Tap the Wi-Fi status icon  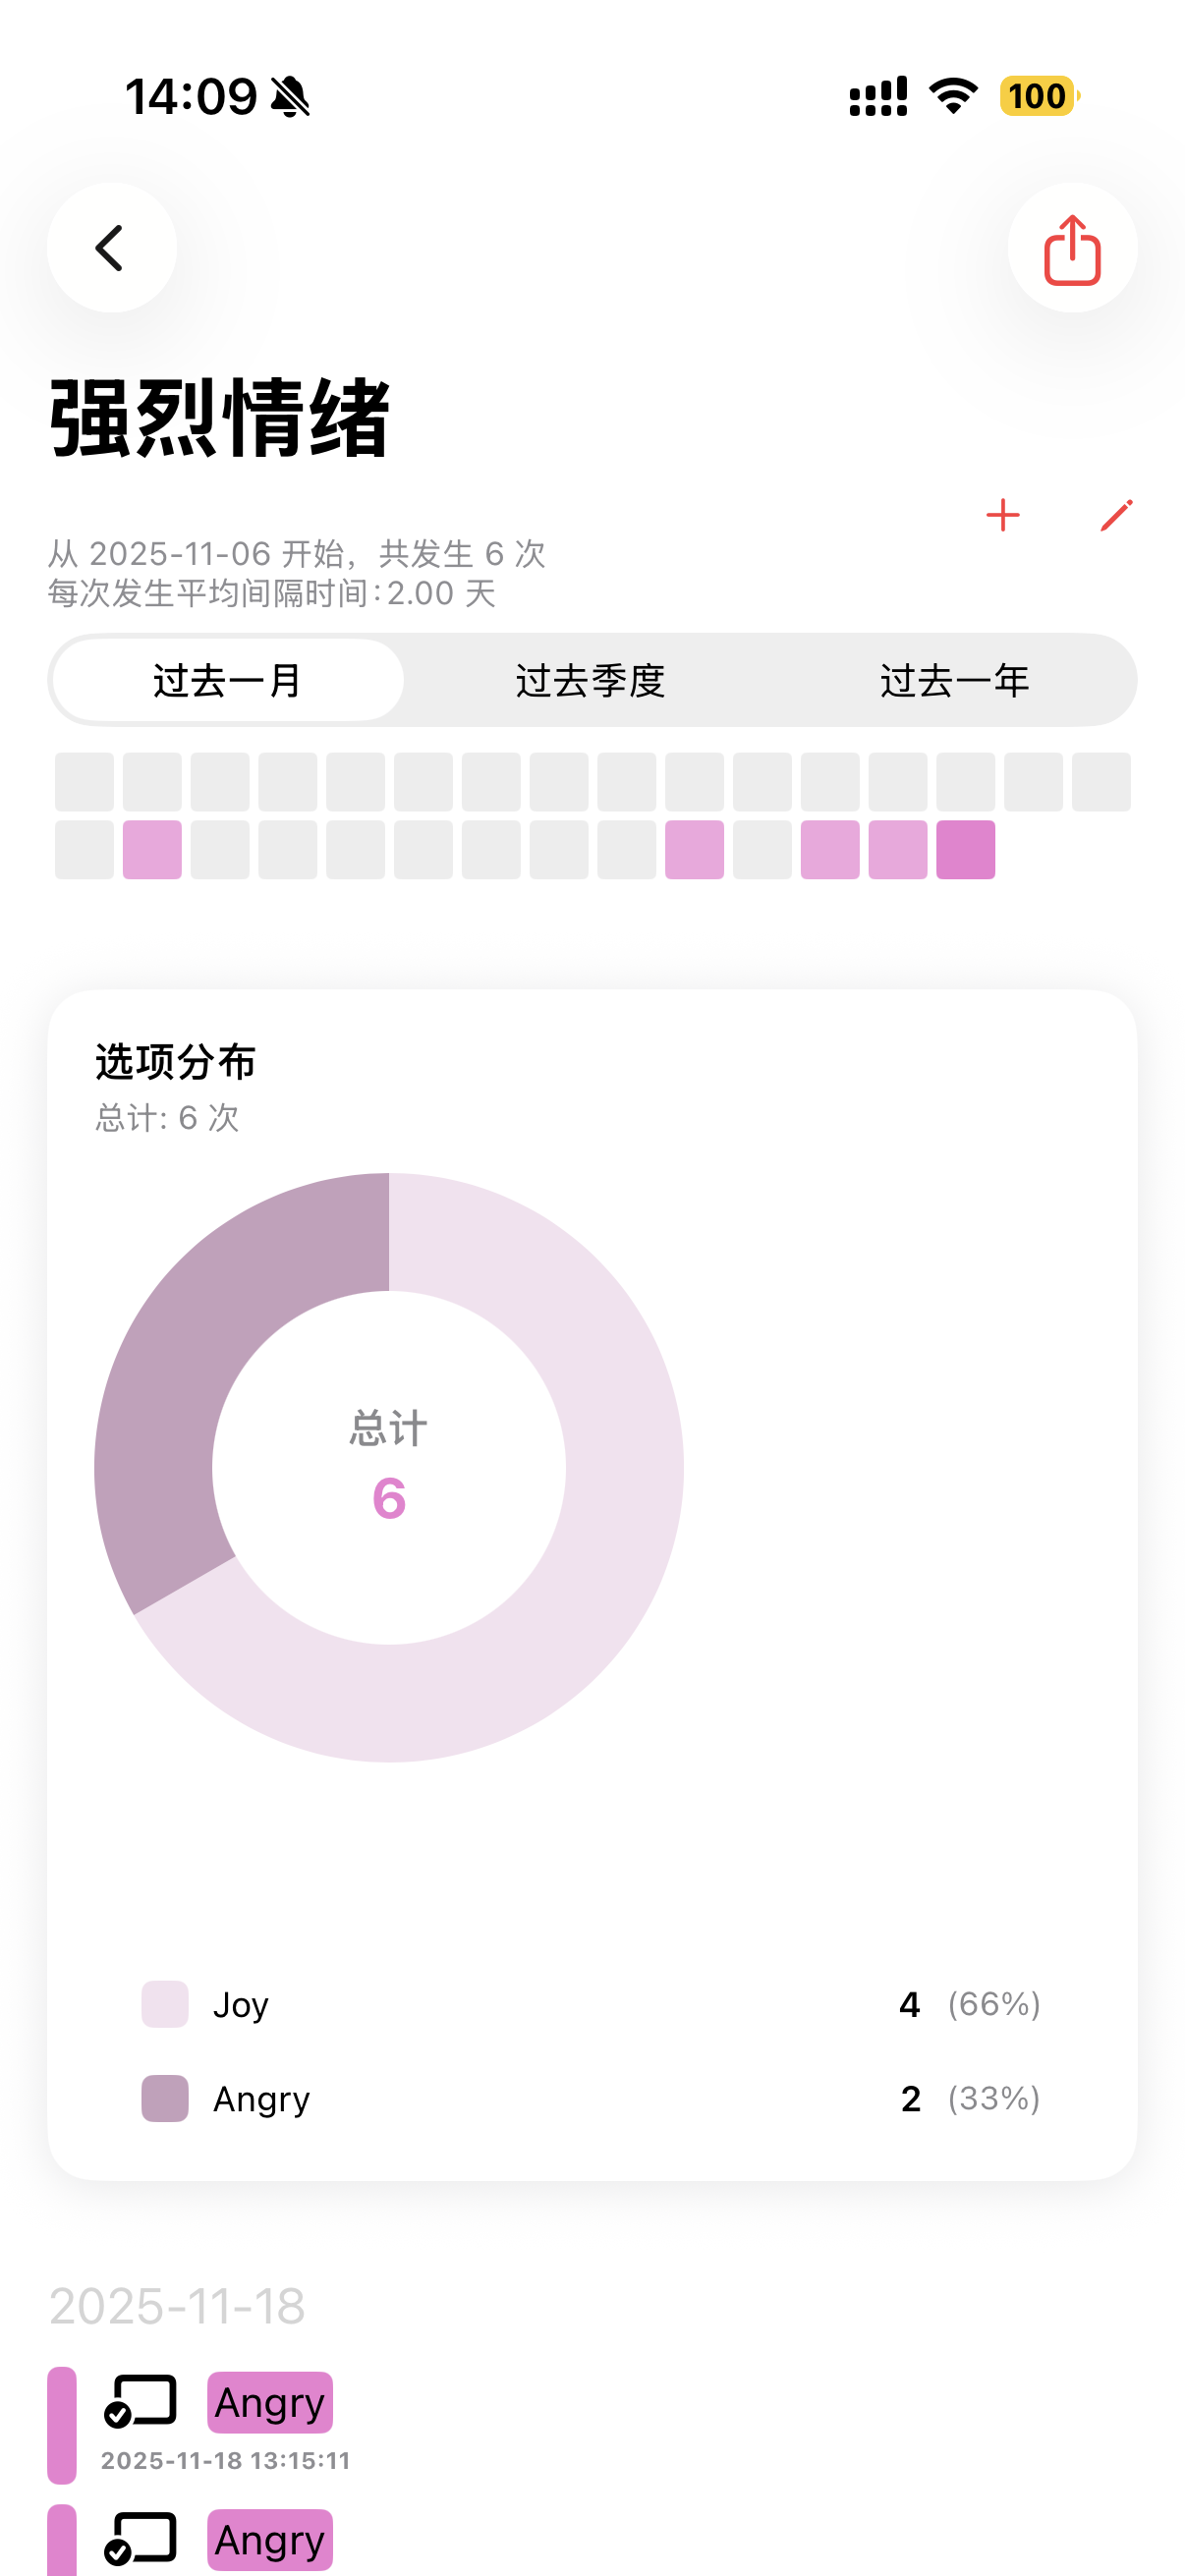[953, 96]
